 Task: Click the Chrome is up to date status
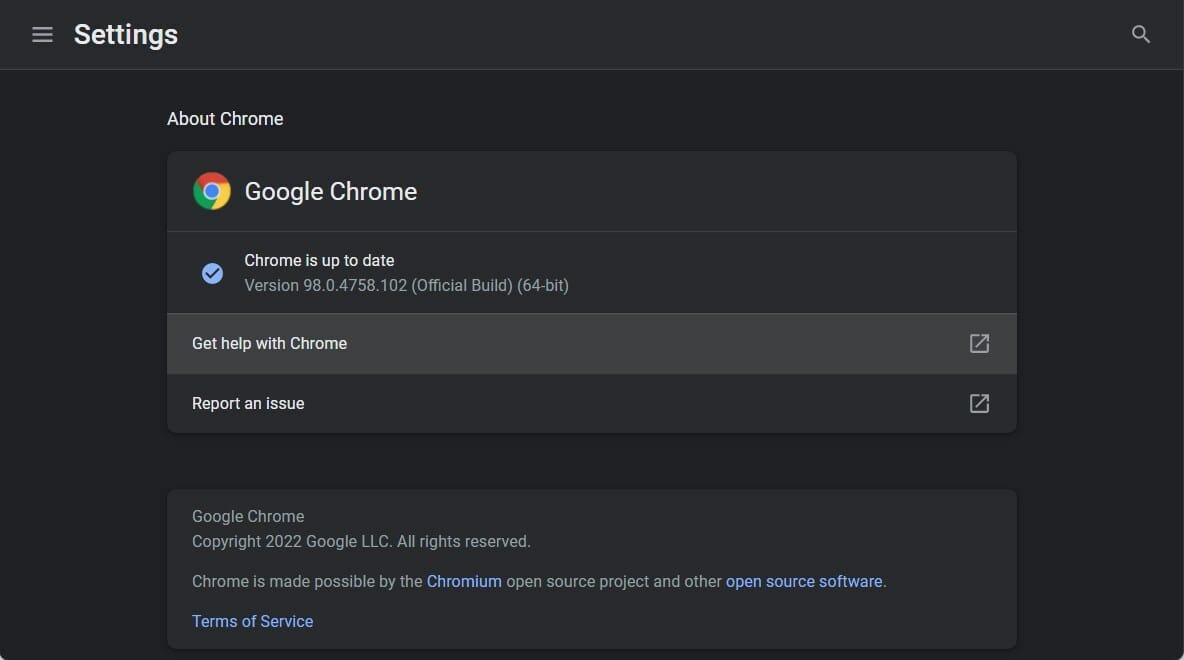(319, 260)
